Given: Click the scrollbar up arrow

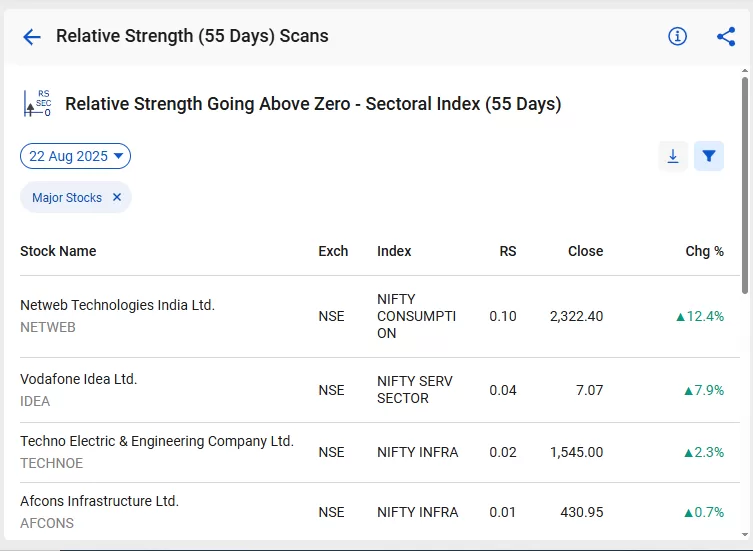Looking at the screenshot, I should click(x=745, y=71).
